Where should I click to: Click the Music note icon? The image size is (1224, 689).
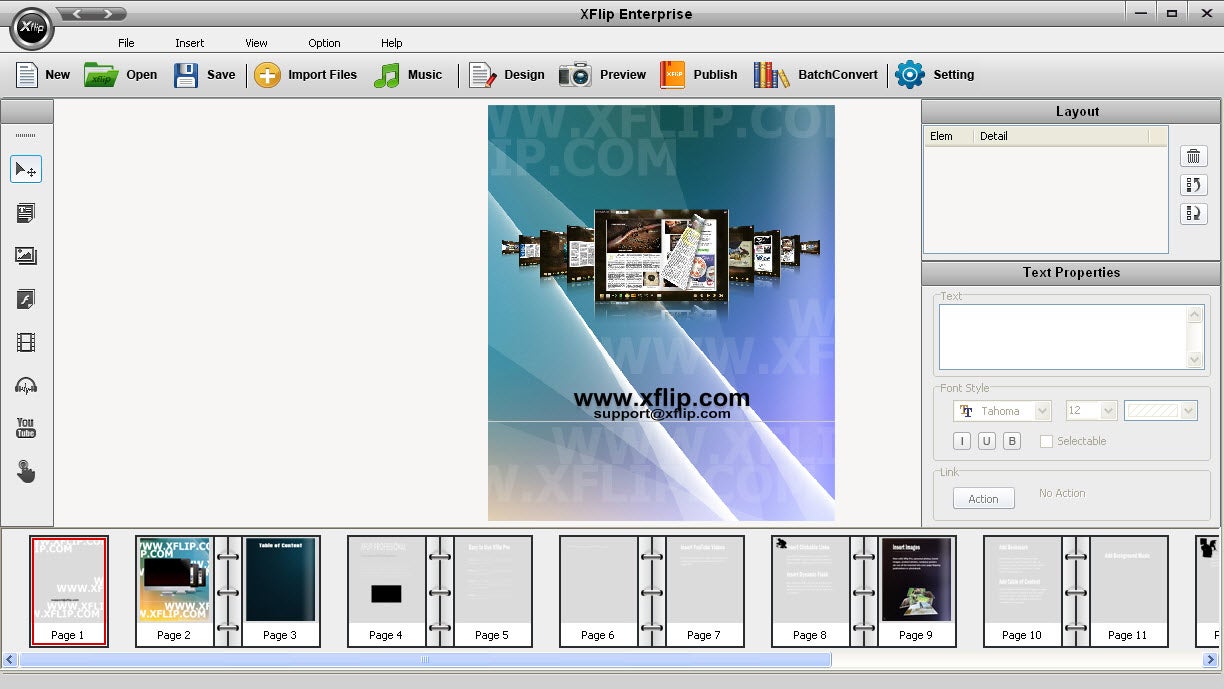click(386, 74)
